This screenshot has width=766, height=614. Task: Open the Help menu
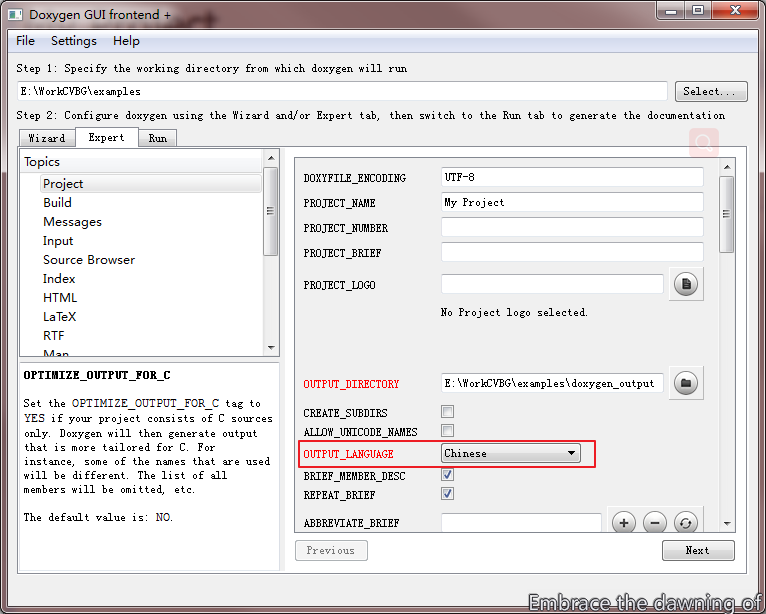pyautogui.click(x=126, y=41)
